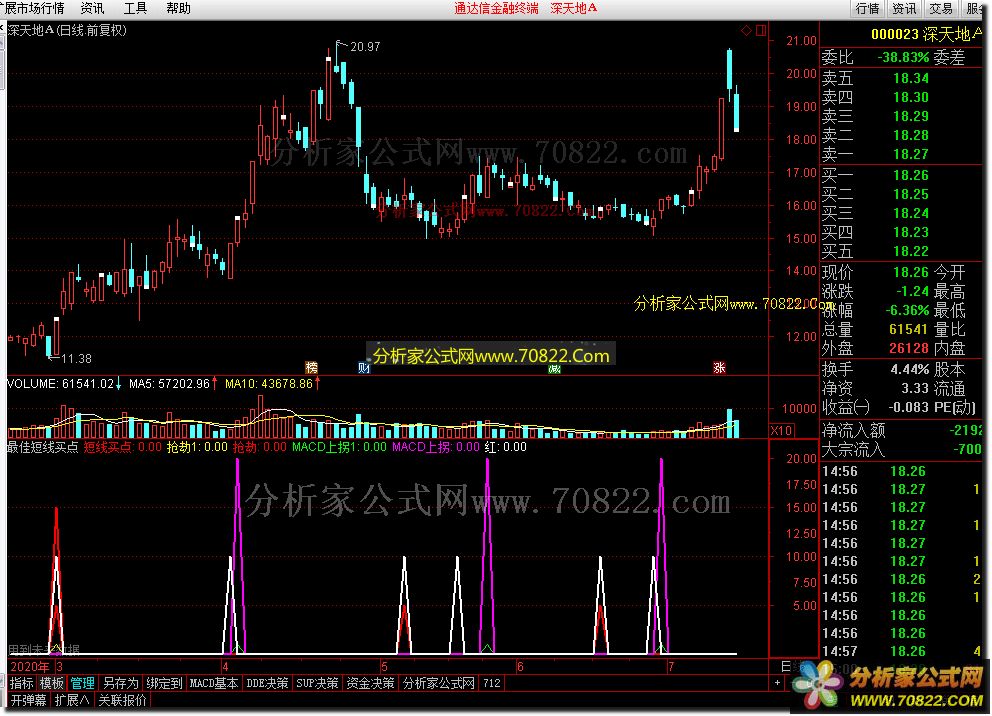Select the 712 tab
This screenshot has width=992, height=716.
[x=492, y=683]
